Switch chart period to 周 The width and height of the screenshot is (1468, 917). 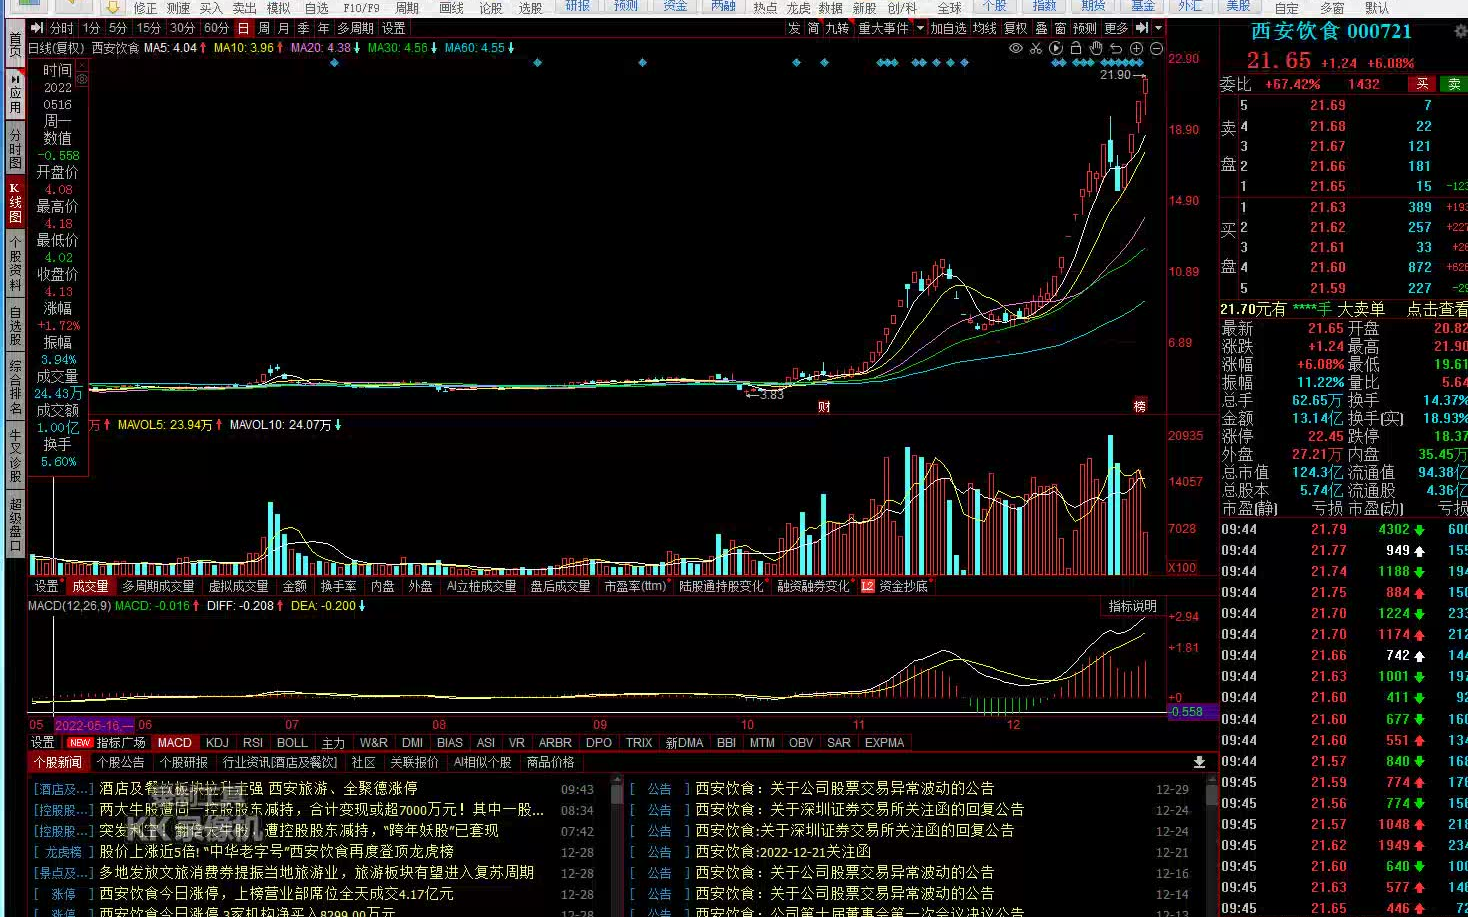(264, 28)
